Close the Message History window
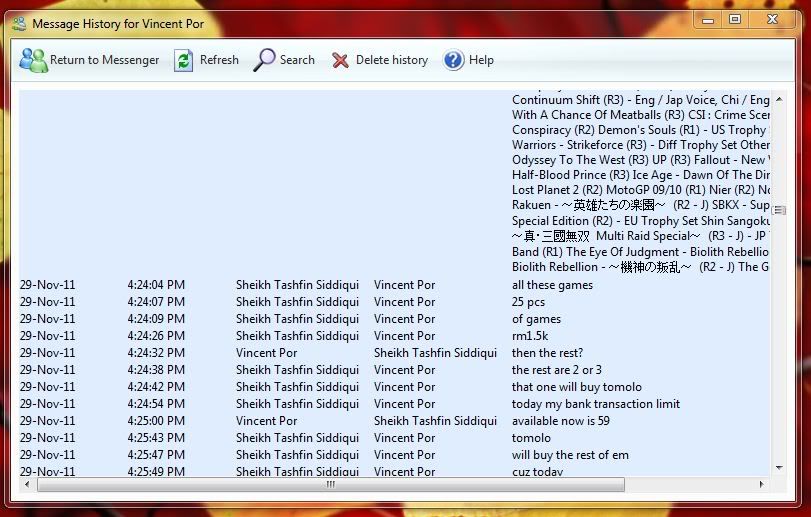 click(x=773, y=19)
